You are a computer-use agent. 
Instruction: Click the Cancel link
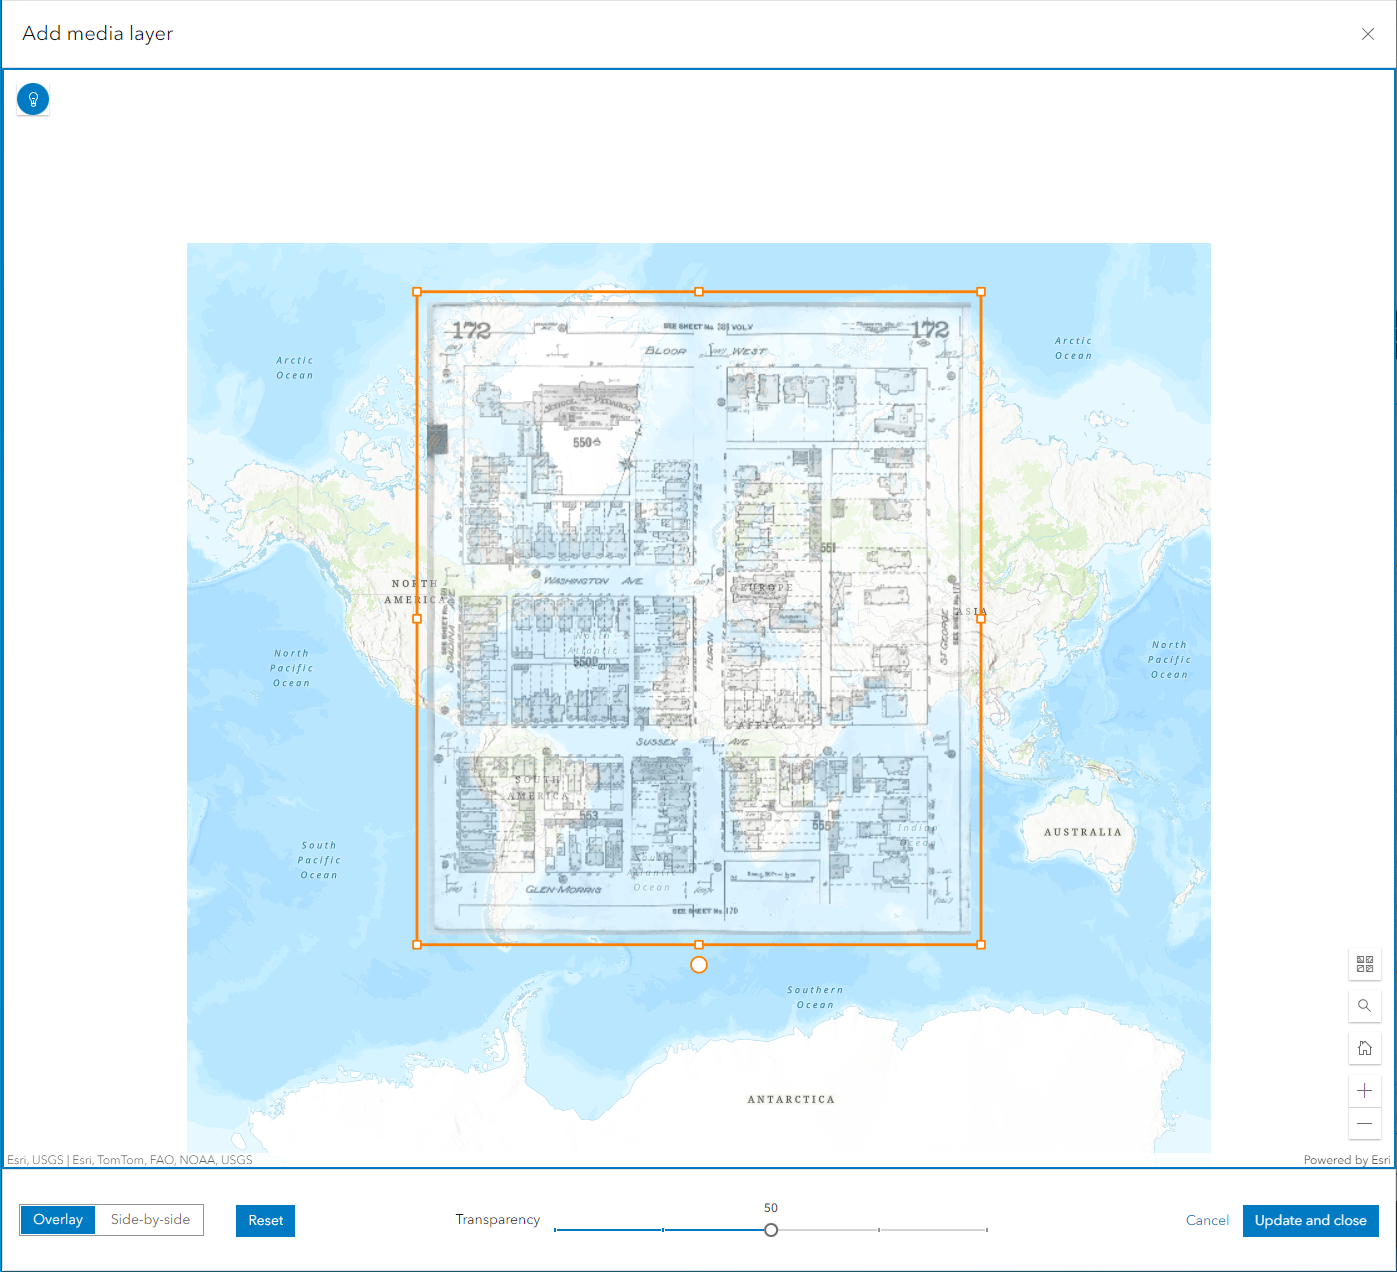pyautogui.click(x=1207, y=1221)
